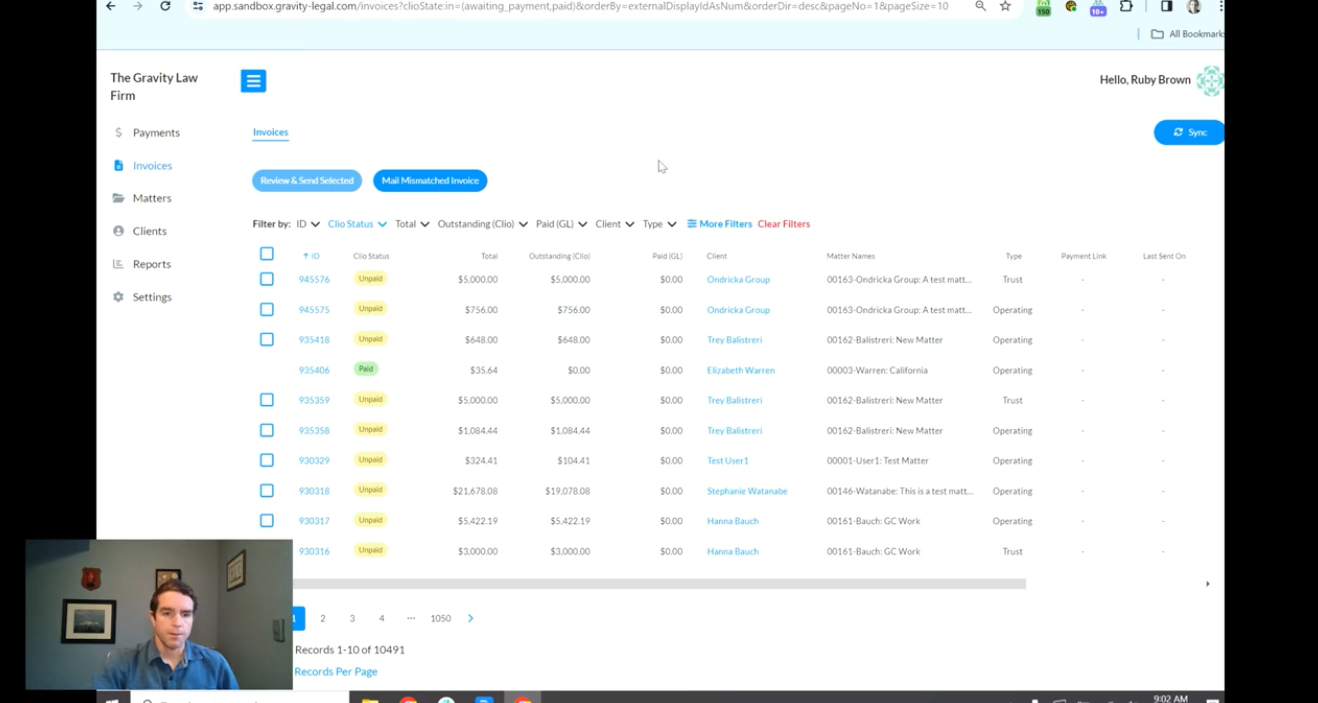Click the Settings gear icon in sidebar
The height and width of the screenshot is (703, 1318).
(x=118, y=297)
